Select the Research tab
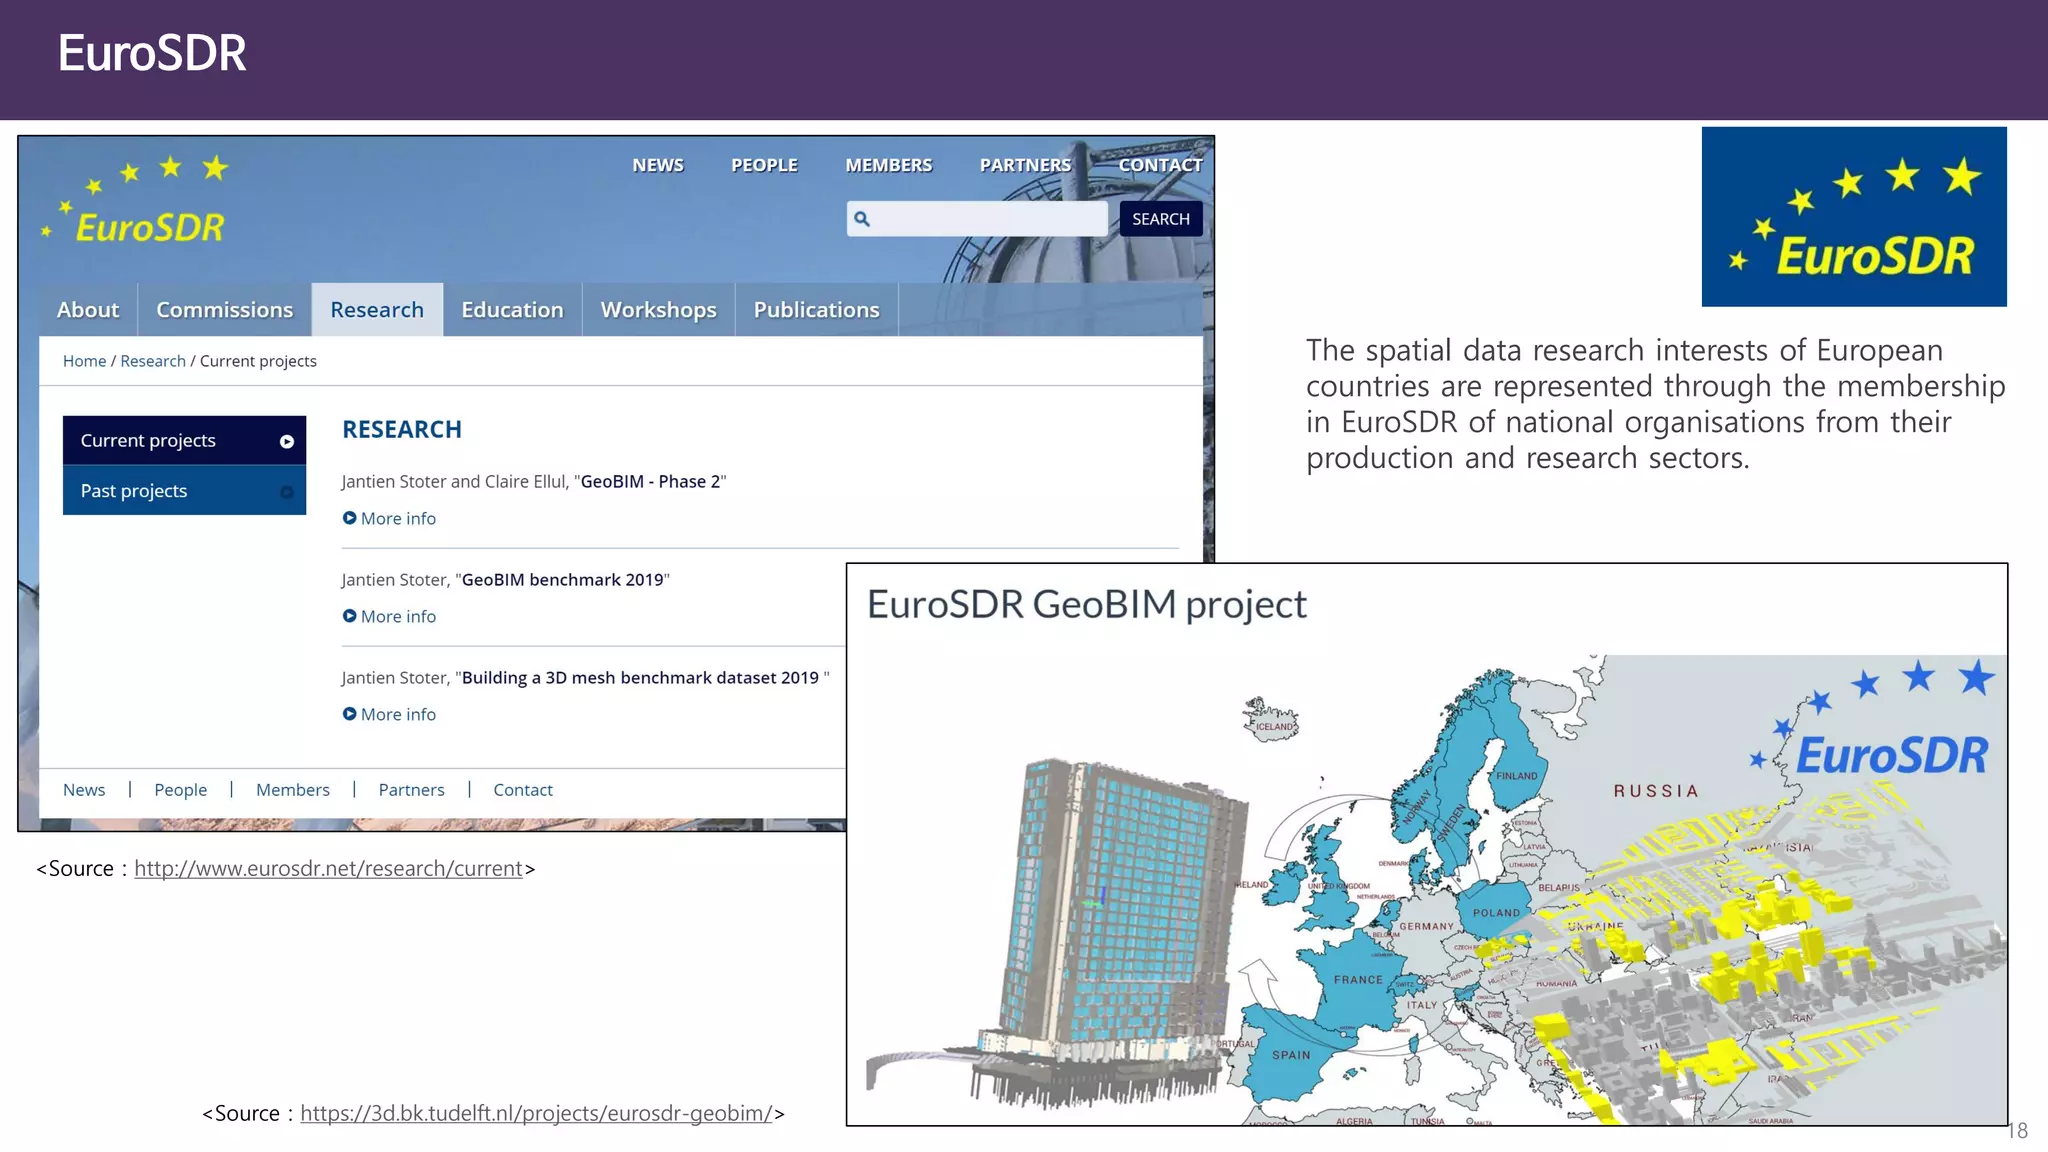The height and width of the screenshot is (1152, 2048). [x=377, y=310]
